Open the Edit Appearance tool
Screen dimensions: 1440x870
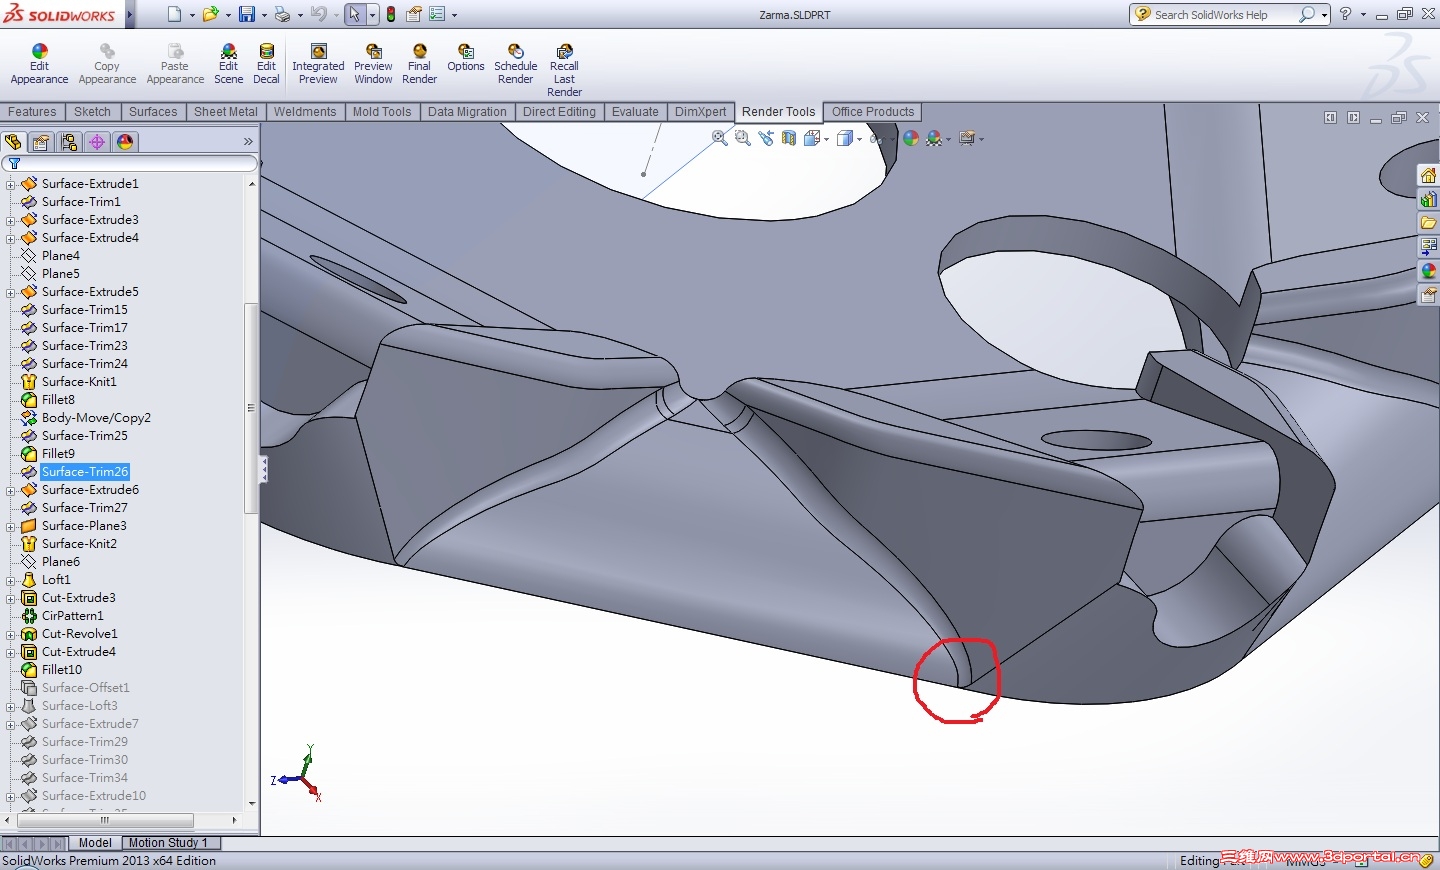tap(39, 64)
